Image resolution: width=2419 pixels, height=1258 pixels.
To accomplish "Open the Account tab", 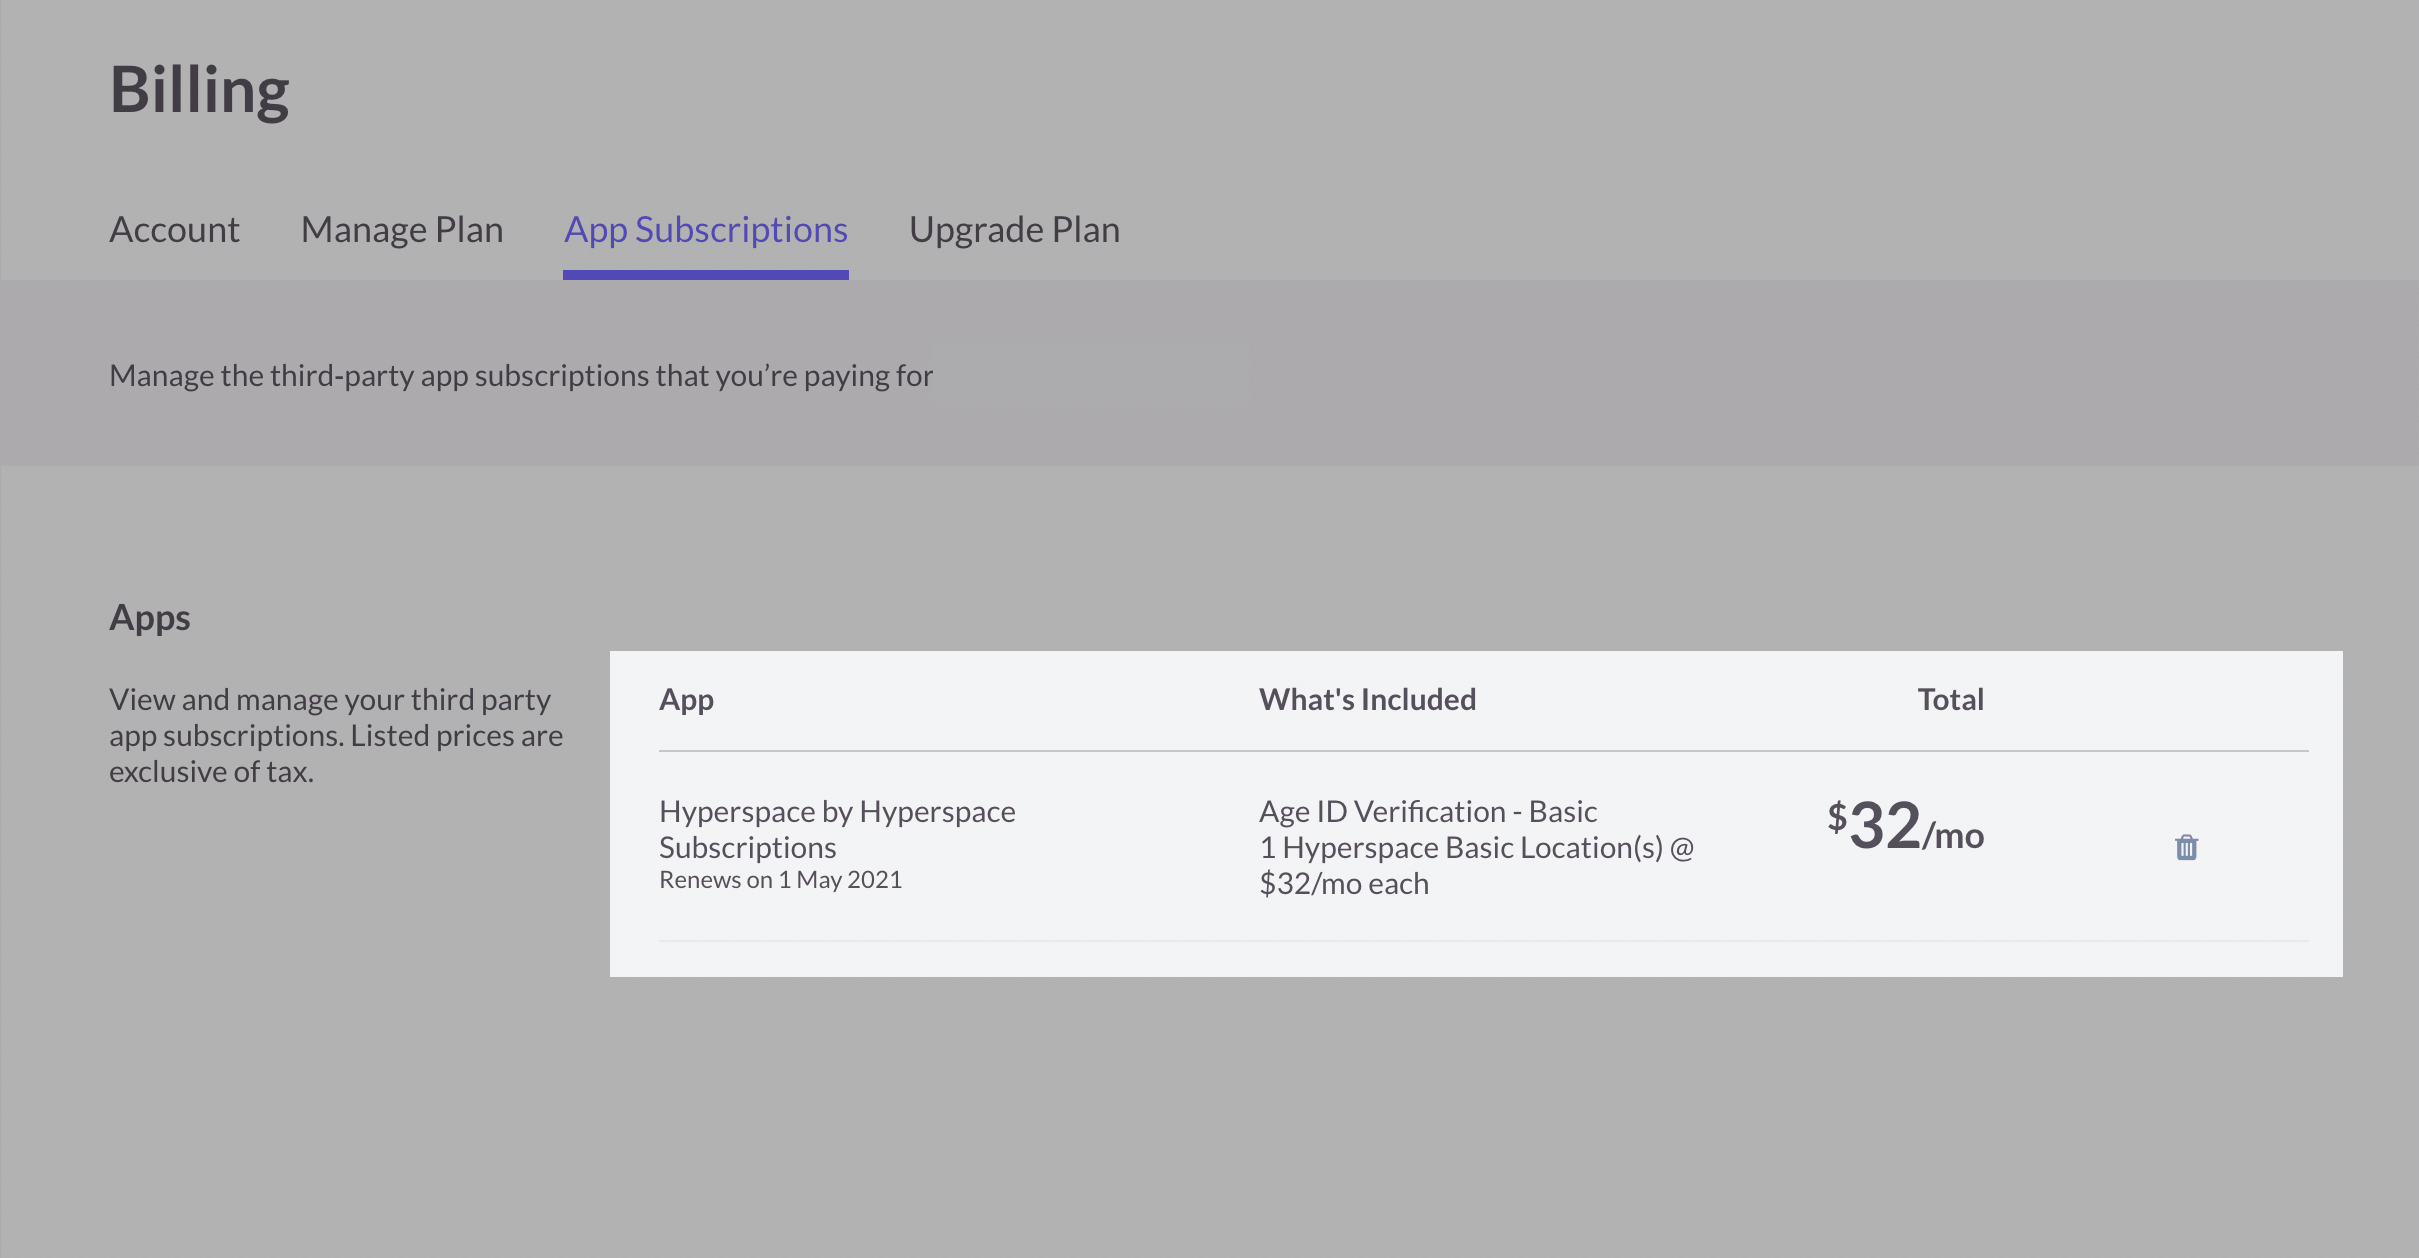I will tap(174, 230).
